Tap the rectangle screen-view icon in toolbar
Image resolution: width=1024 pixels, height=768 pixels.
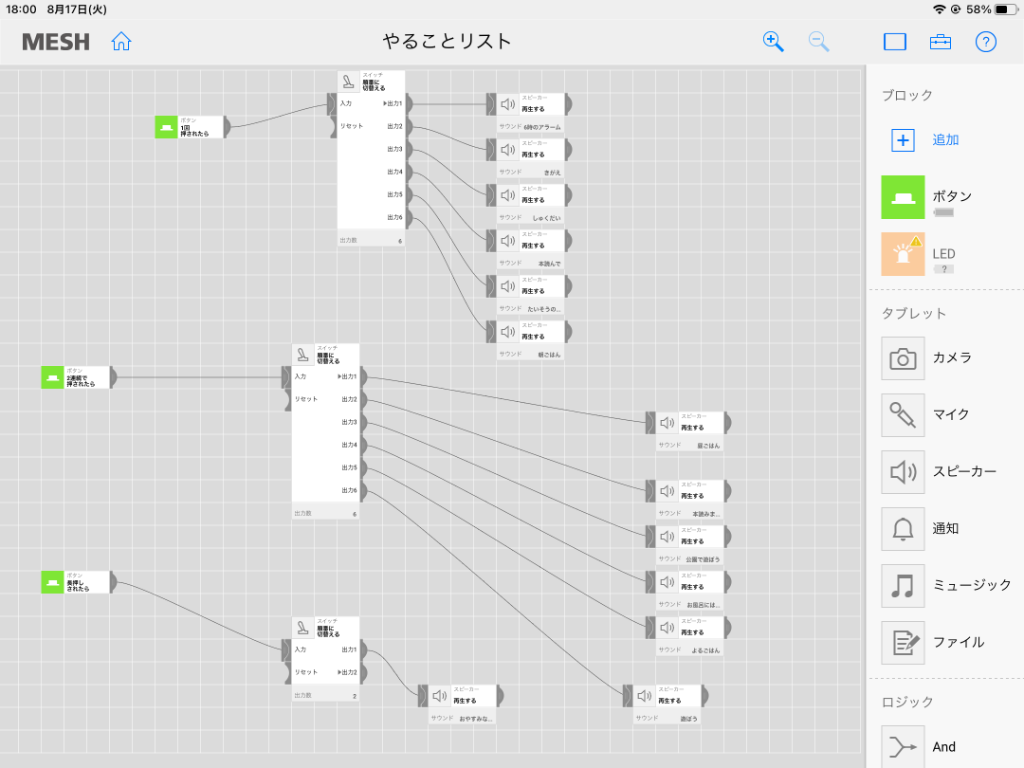click(x=895, y=42)
